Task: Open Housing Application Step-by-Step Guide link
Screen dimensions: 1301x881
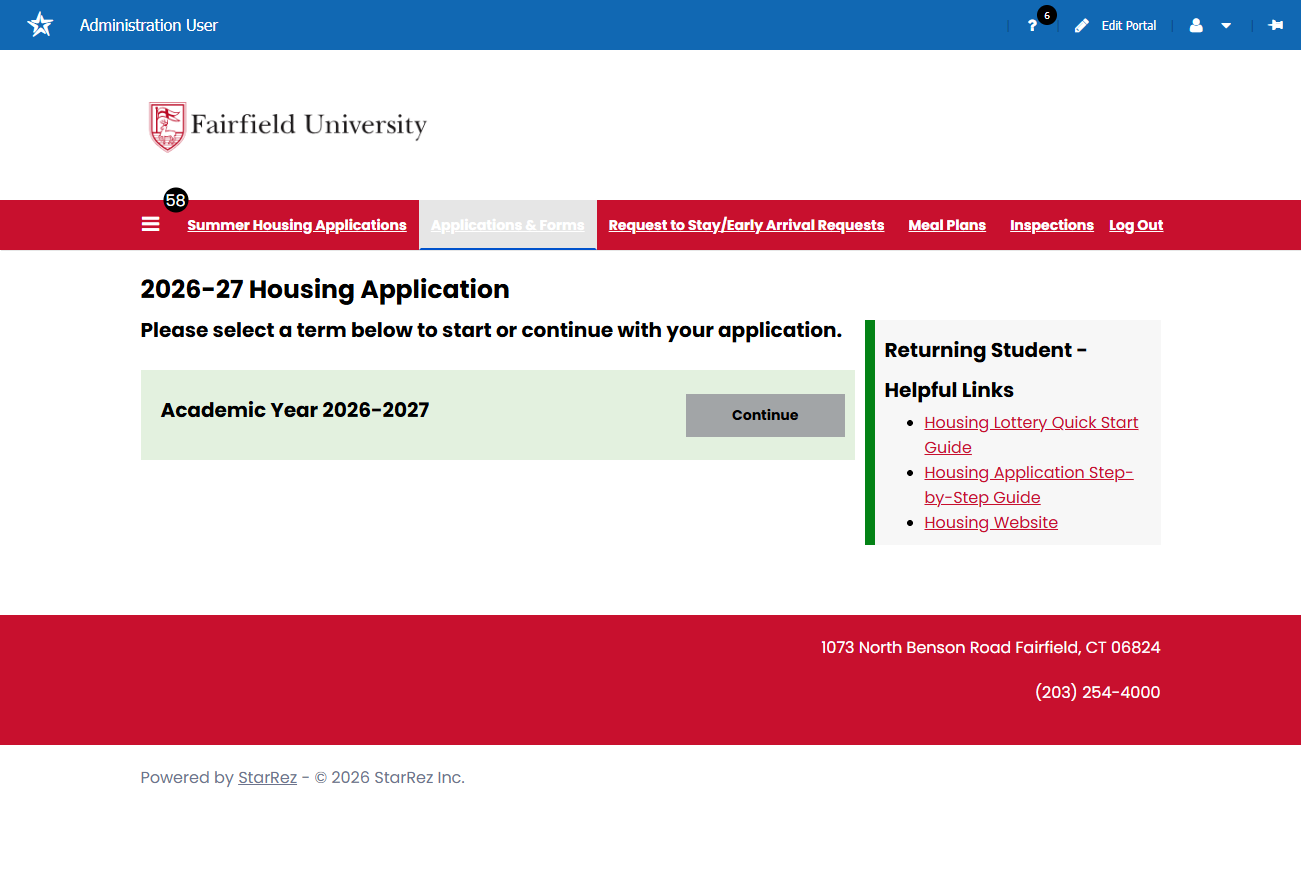Action: click(x=1029, y=485)
